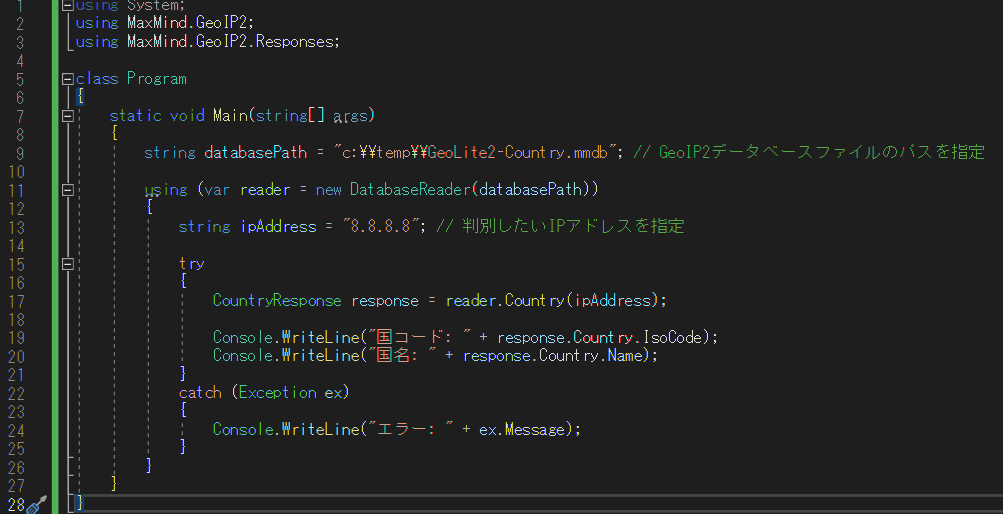
Task: Click the try keyword
Action: click(192, 264)
